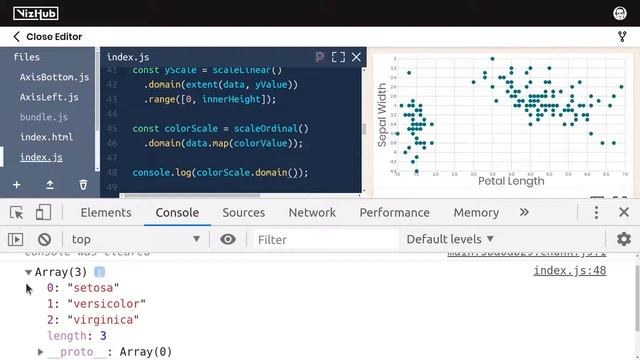
Task: Click the length: 3 property
Action: coord(77,336)
